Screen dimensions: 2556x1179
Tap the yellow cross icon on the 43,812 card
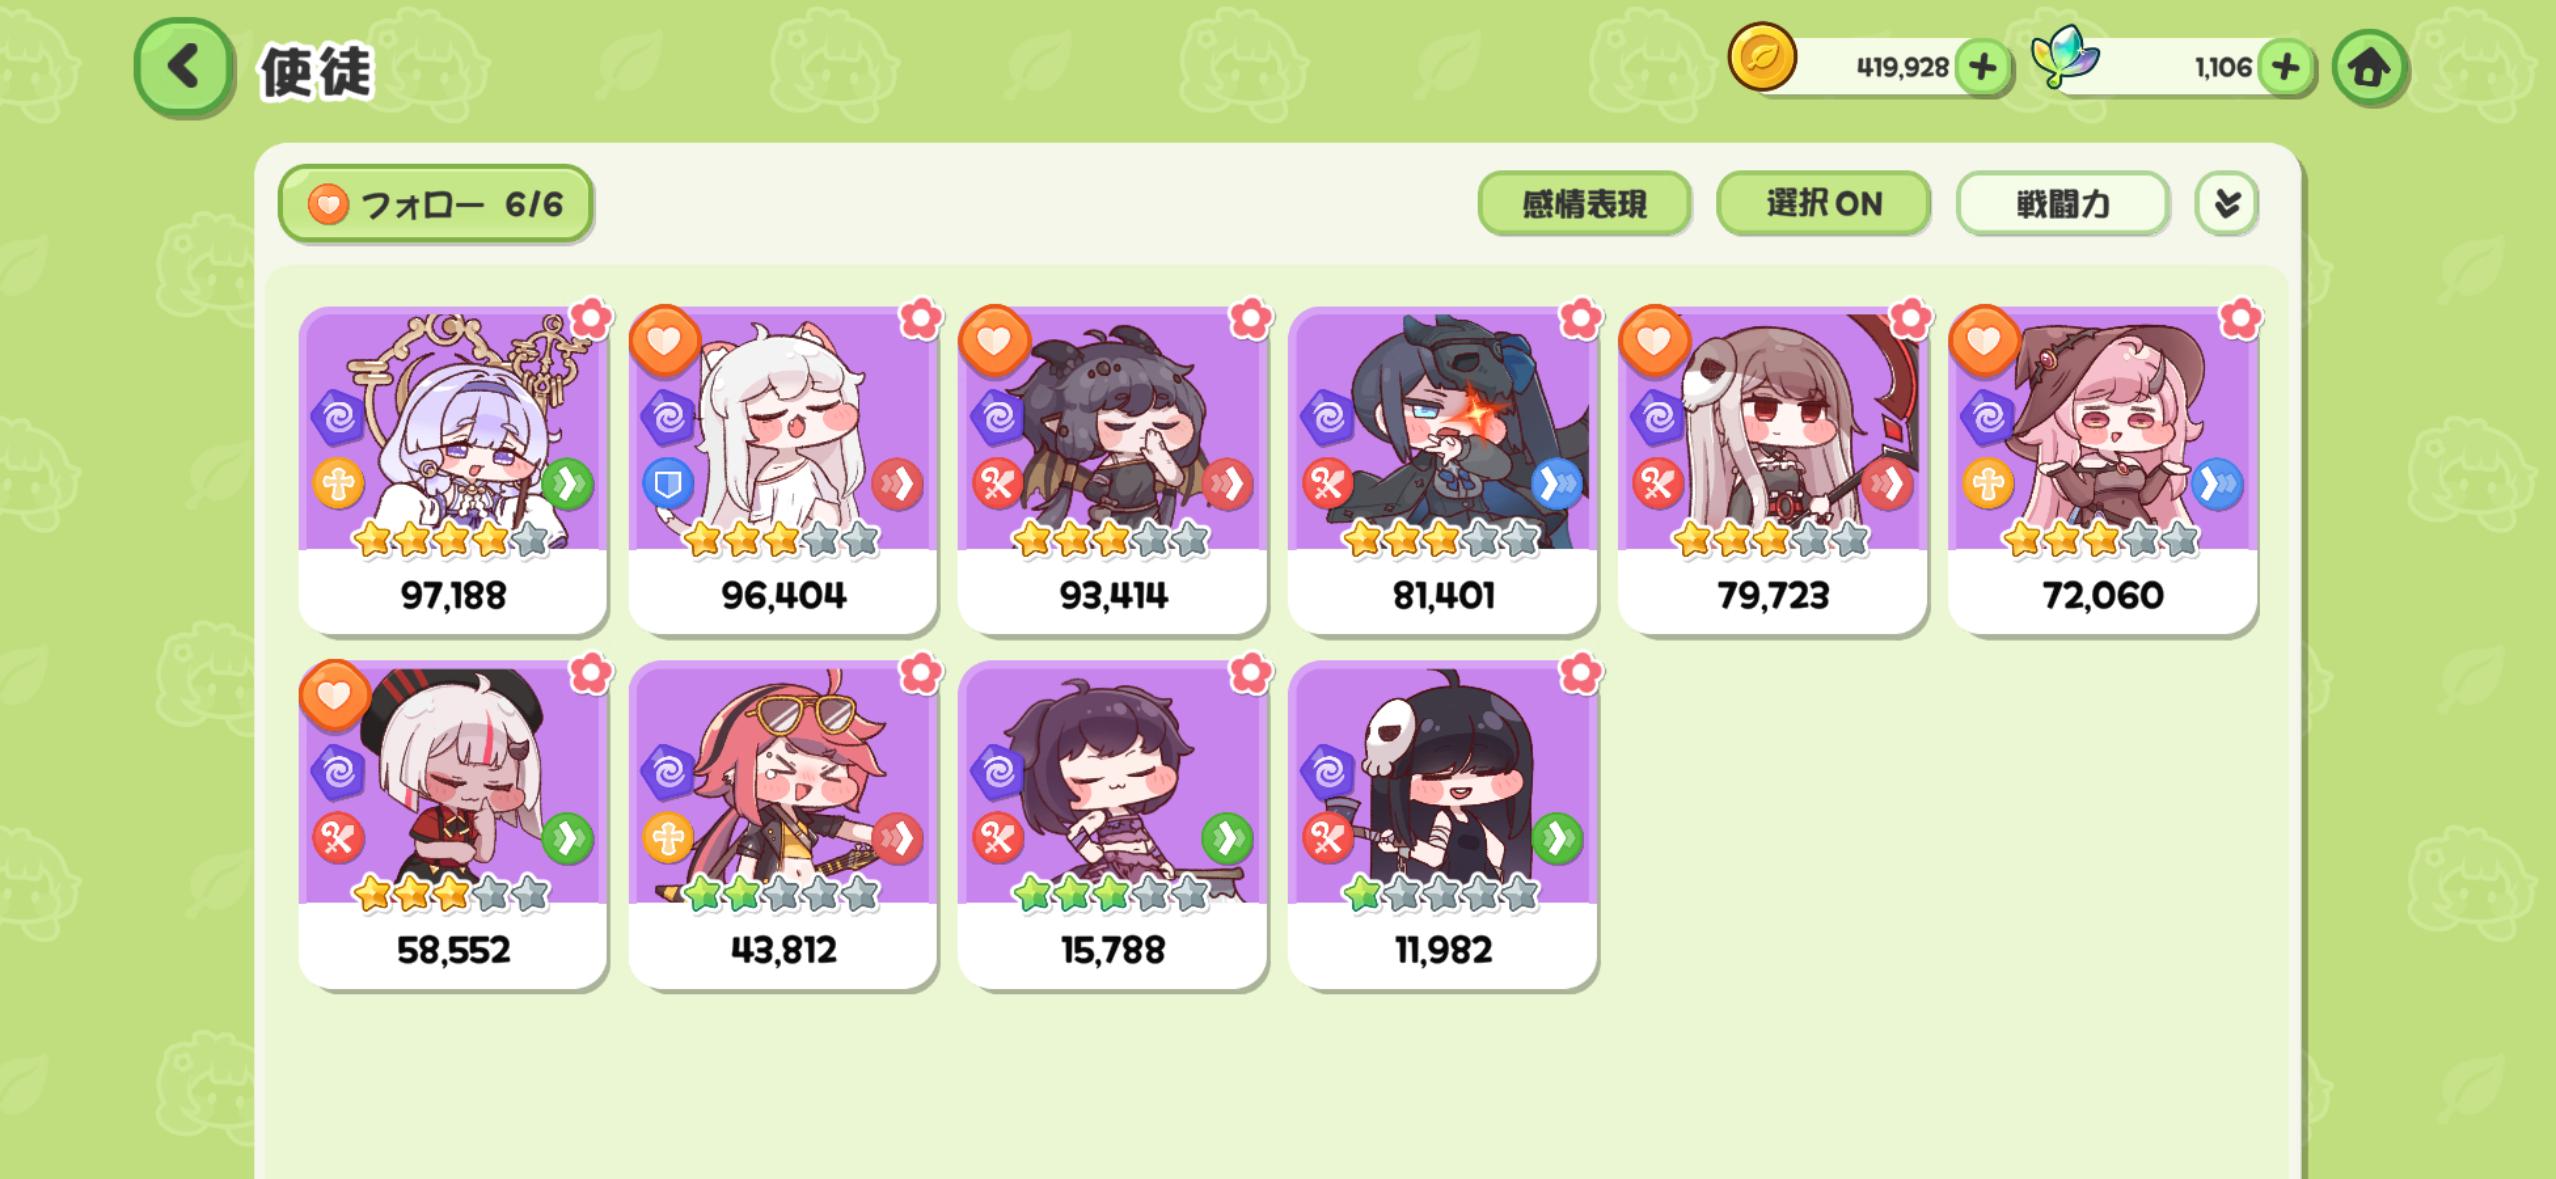click(x=667, y=838)
